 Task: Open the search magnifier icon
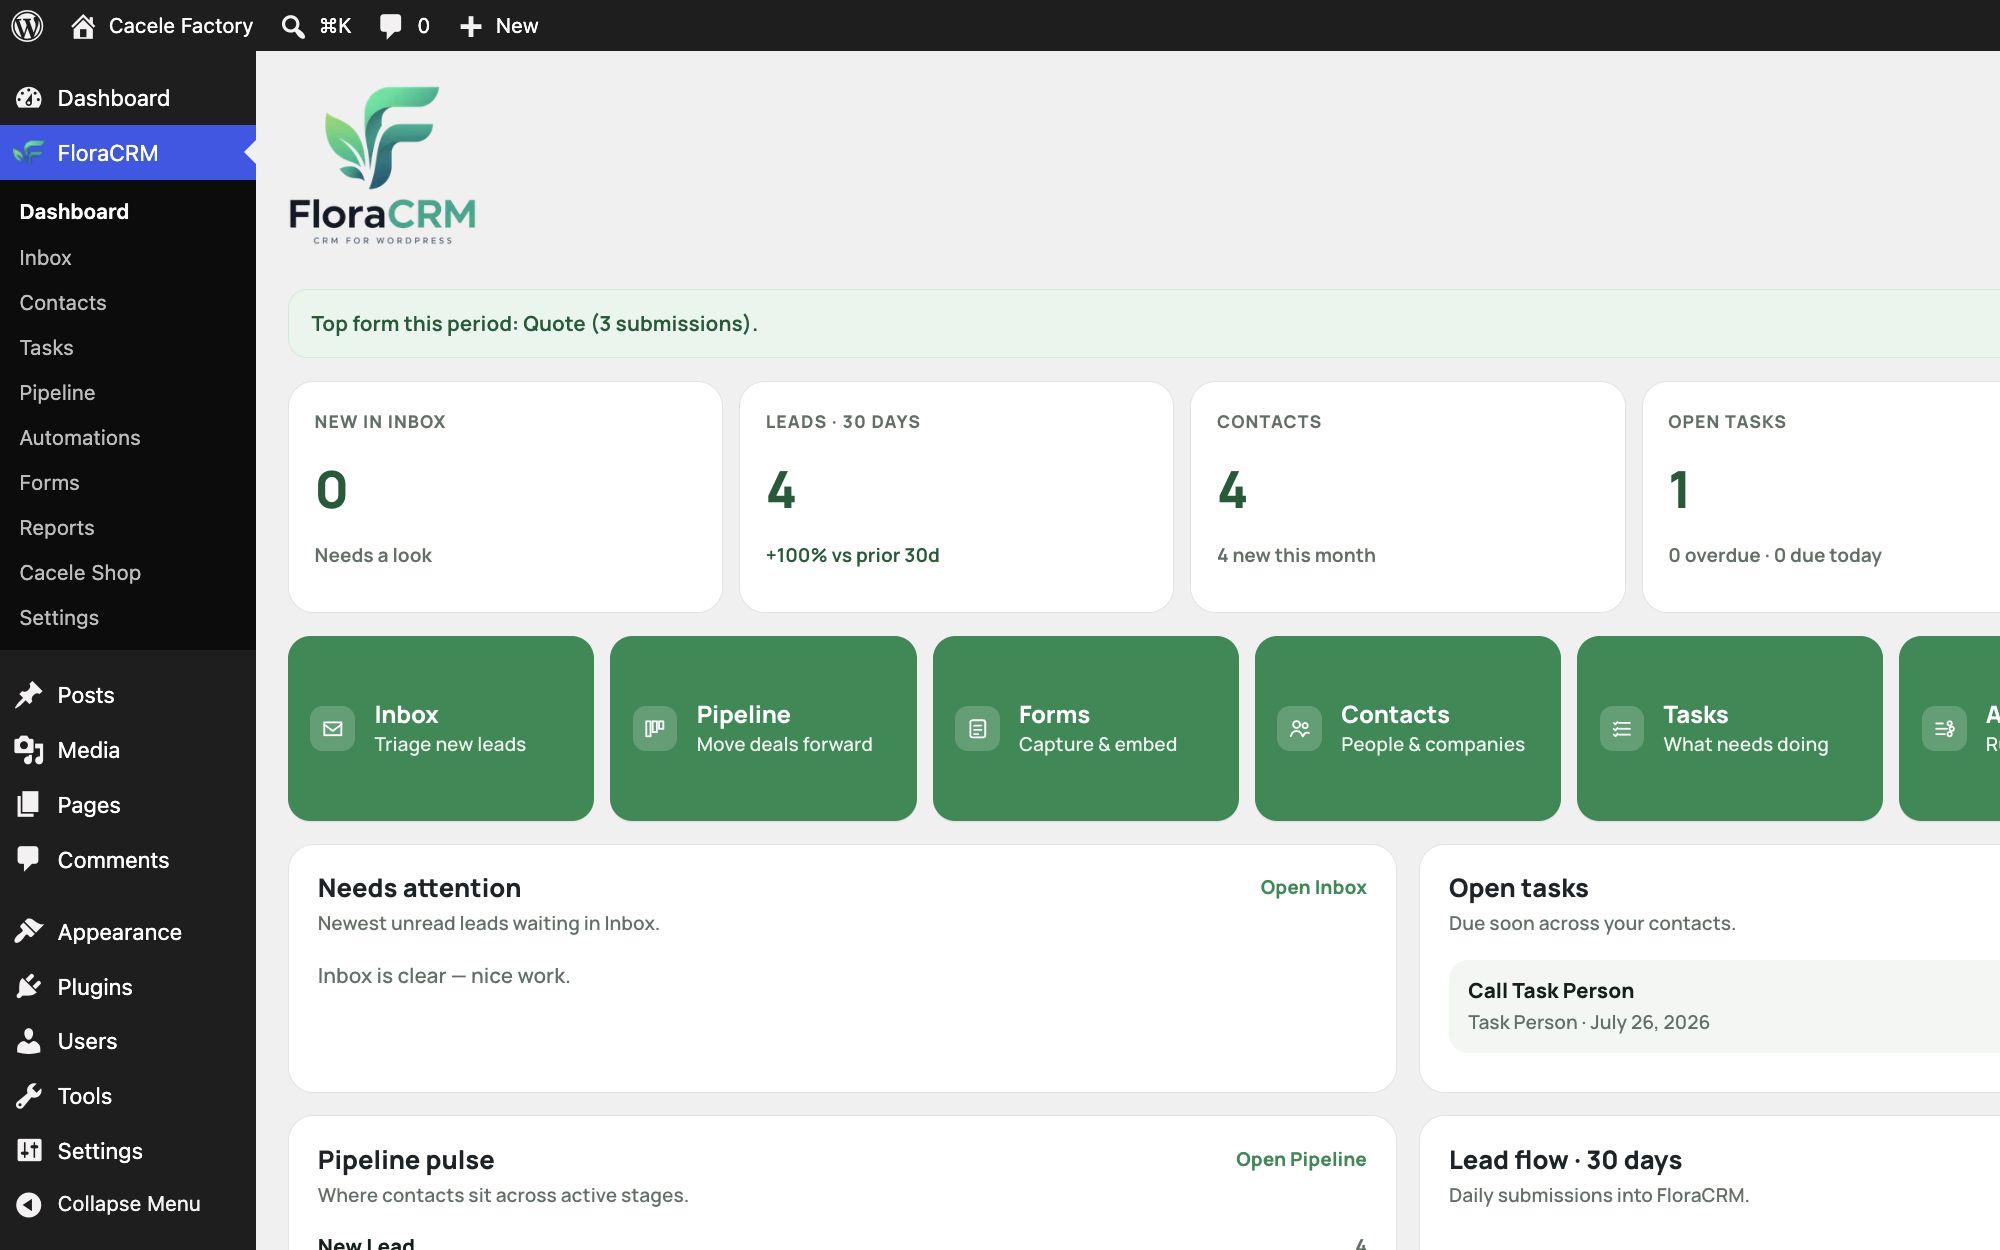point(293,26)
